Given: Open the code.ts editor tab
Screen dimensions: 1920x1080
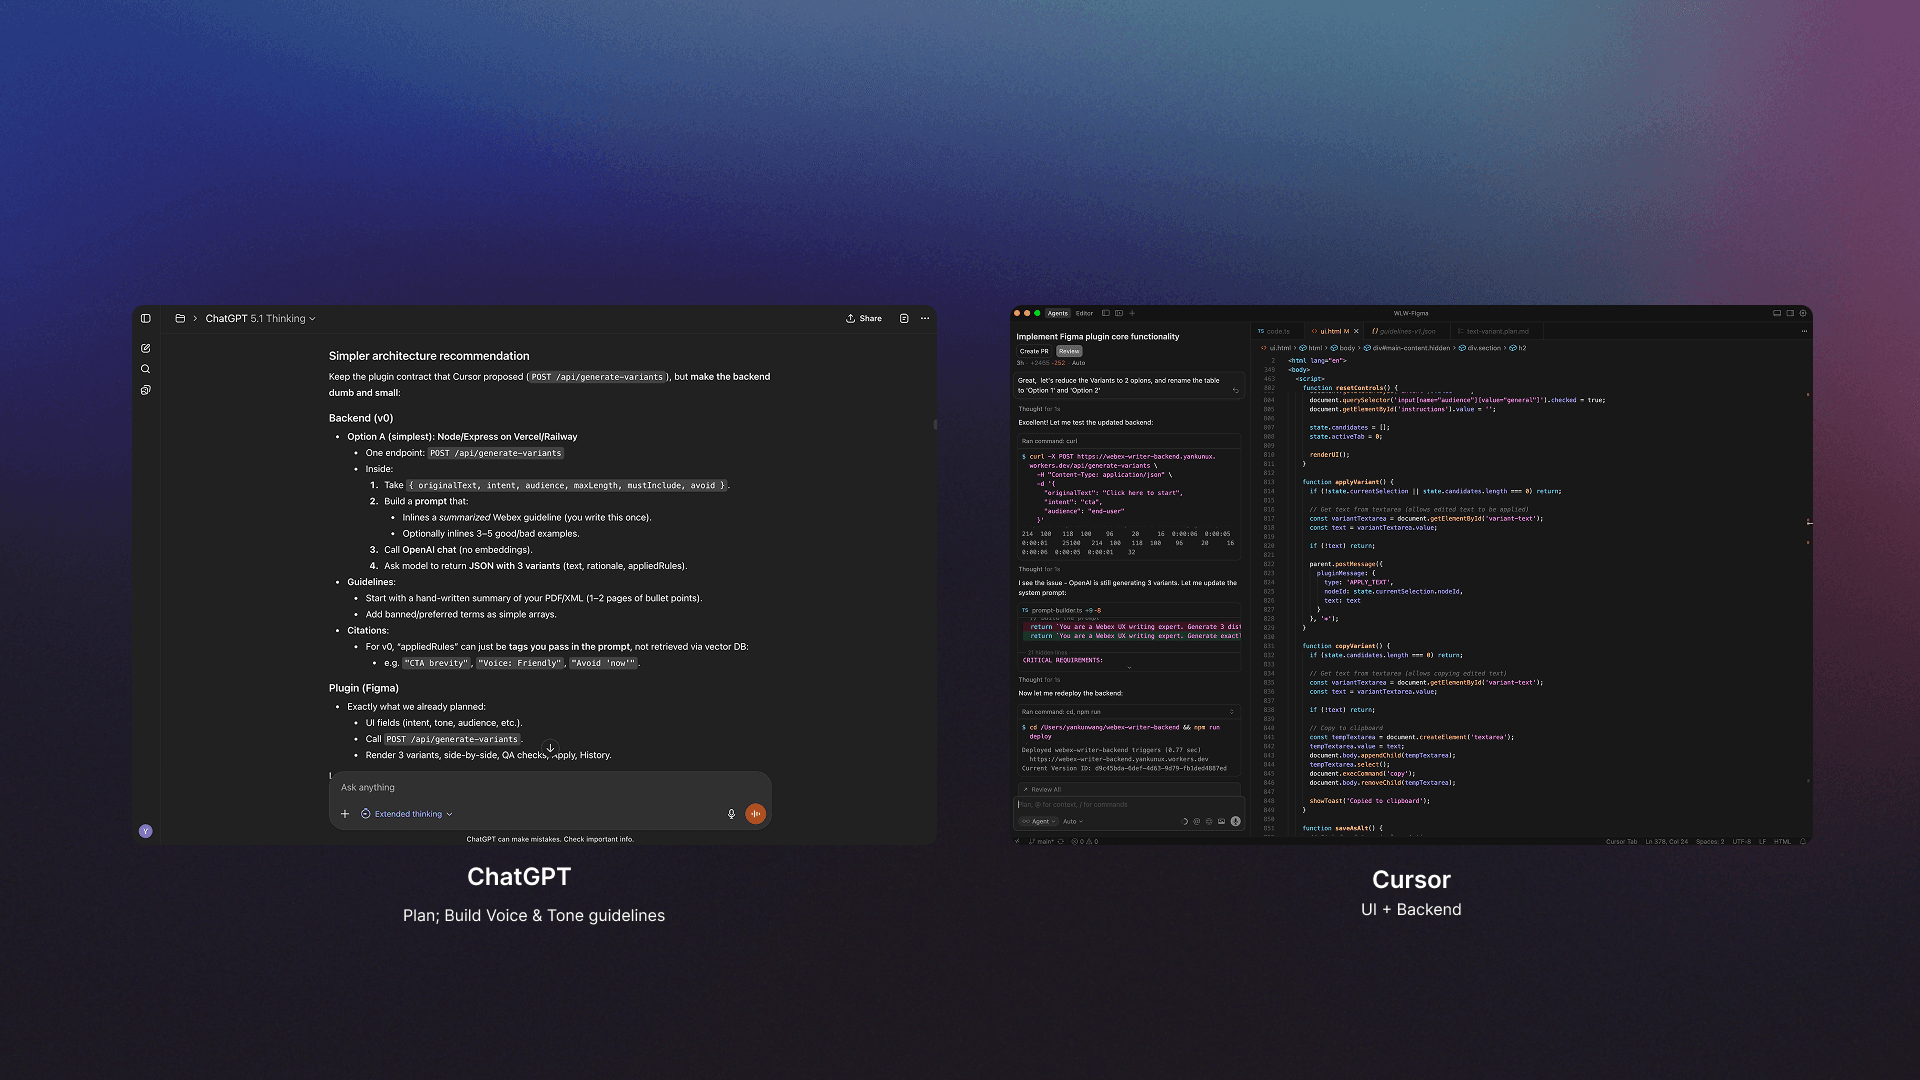Looking at the screenshot, I should [x=1275, y=331].
